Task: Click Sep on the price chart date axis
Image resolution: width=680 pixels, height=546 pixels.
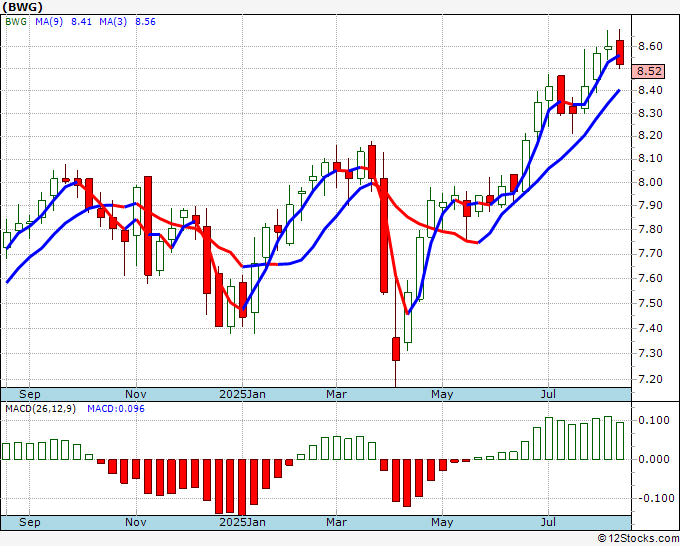Action: (x=29, y=394)
